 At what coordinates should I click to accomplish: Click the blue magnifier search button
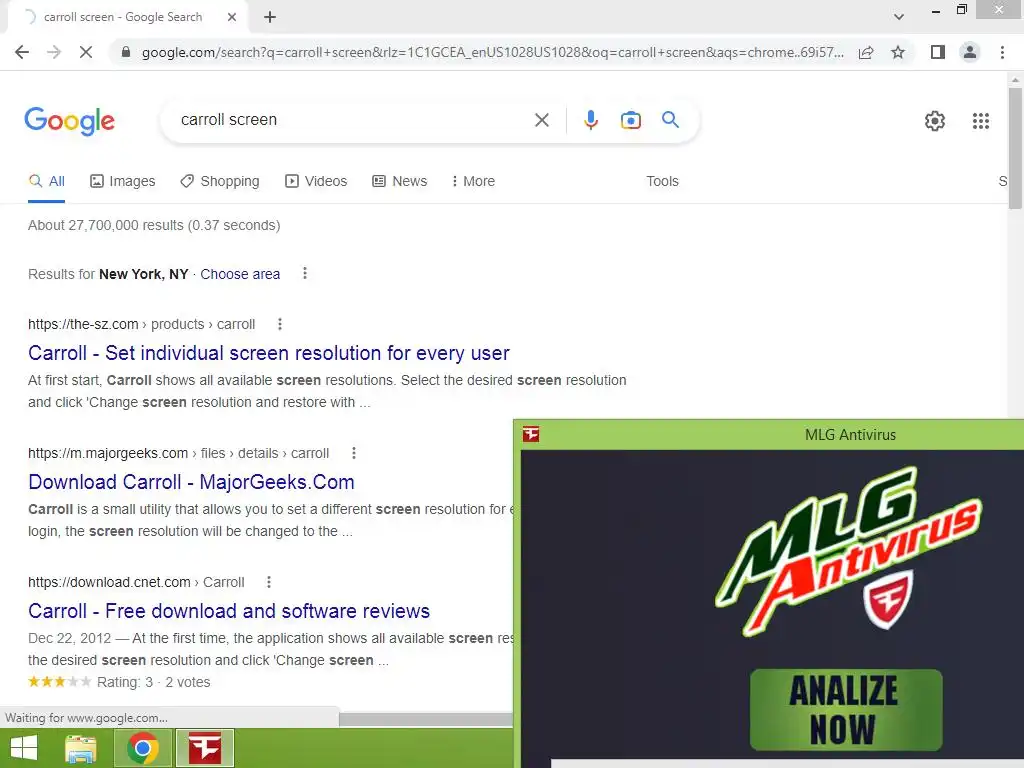(670, 120)
